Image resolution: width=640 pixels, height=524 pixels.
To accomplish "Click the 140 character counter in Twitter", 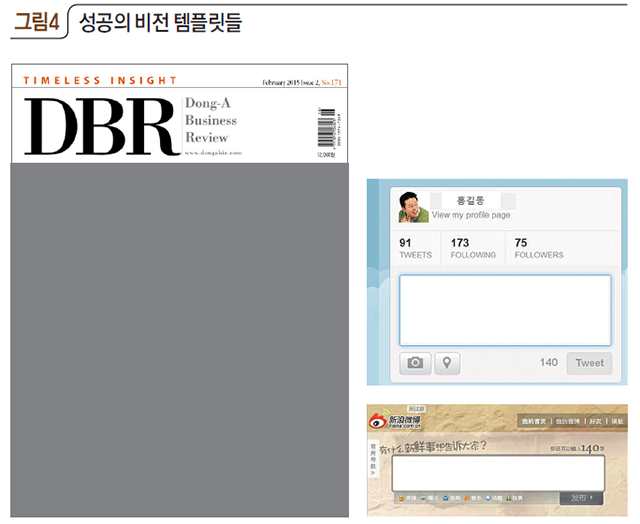I will pyautogui.click(x=549, y=362).
